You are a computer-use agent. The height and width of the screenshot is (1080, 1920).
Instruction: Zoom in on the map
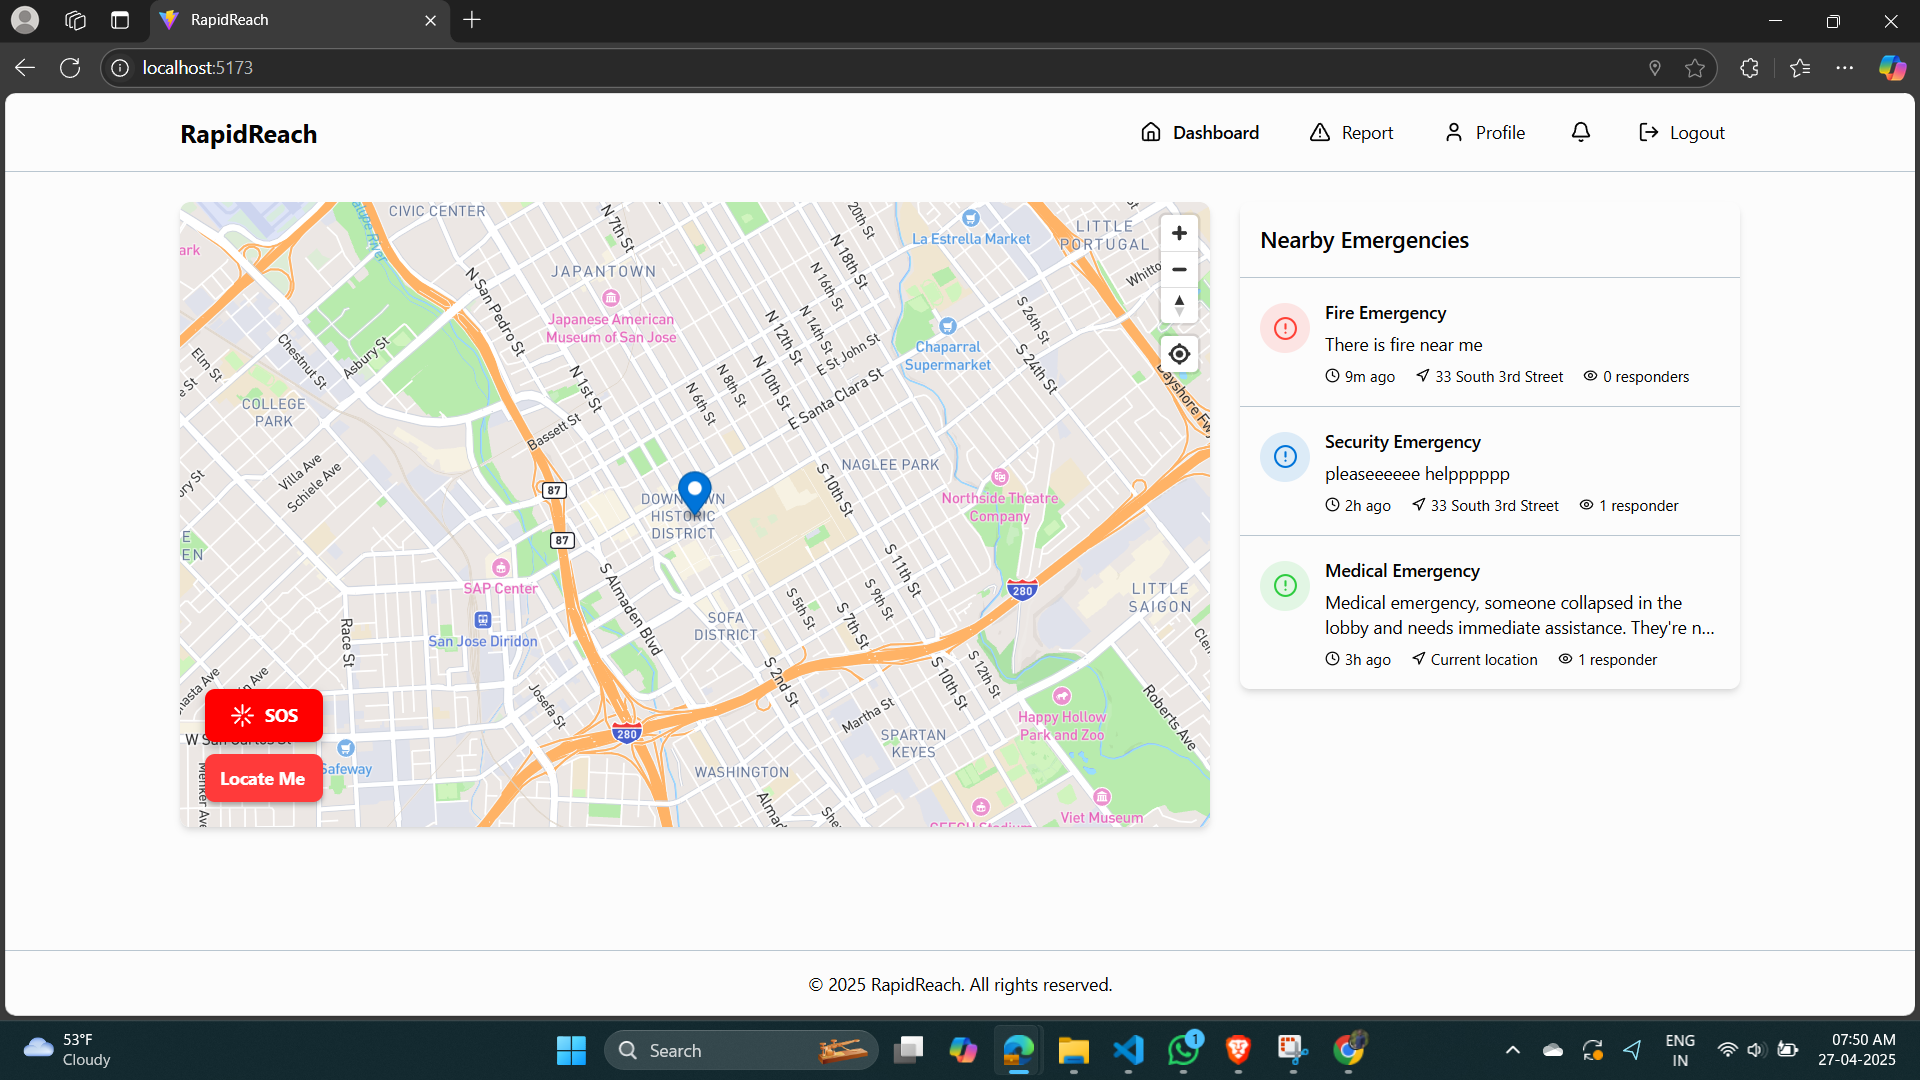pos(1179,233)
